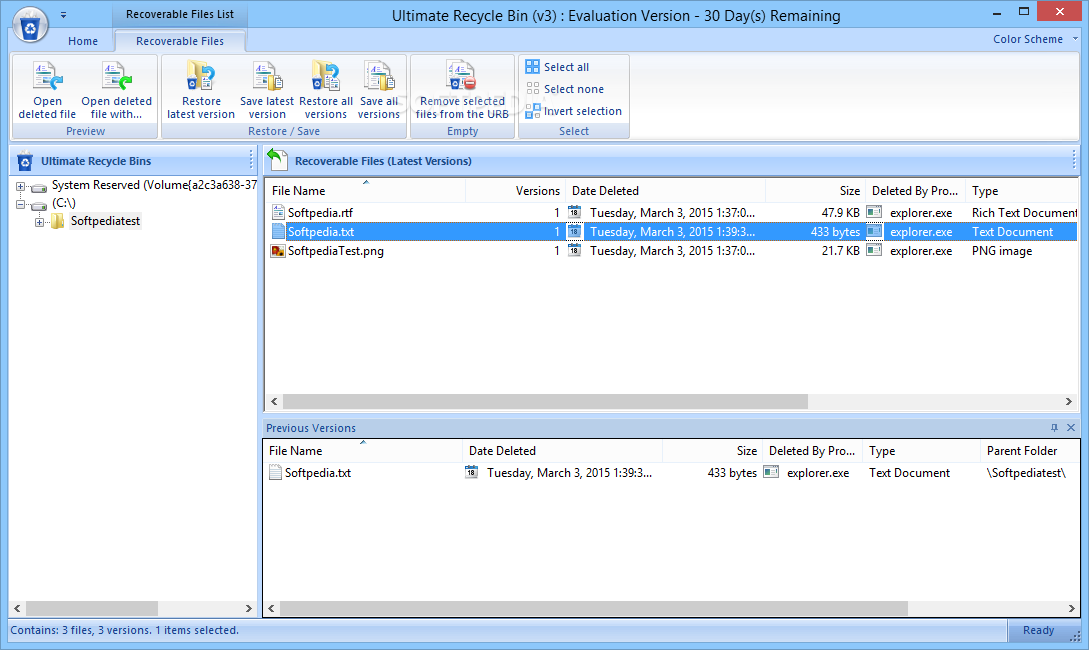The width and height of the screenshot is (1089, 650).
Task: Sort Previous Versions by Parent Folder
Action: [1029, 451]
